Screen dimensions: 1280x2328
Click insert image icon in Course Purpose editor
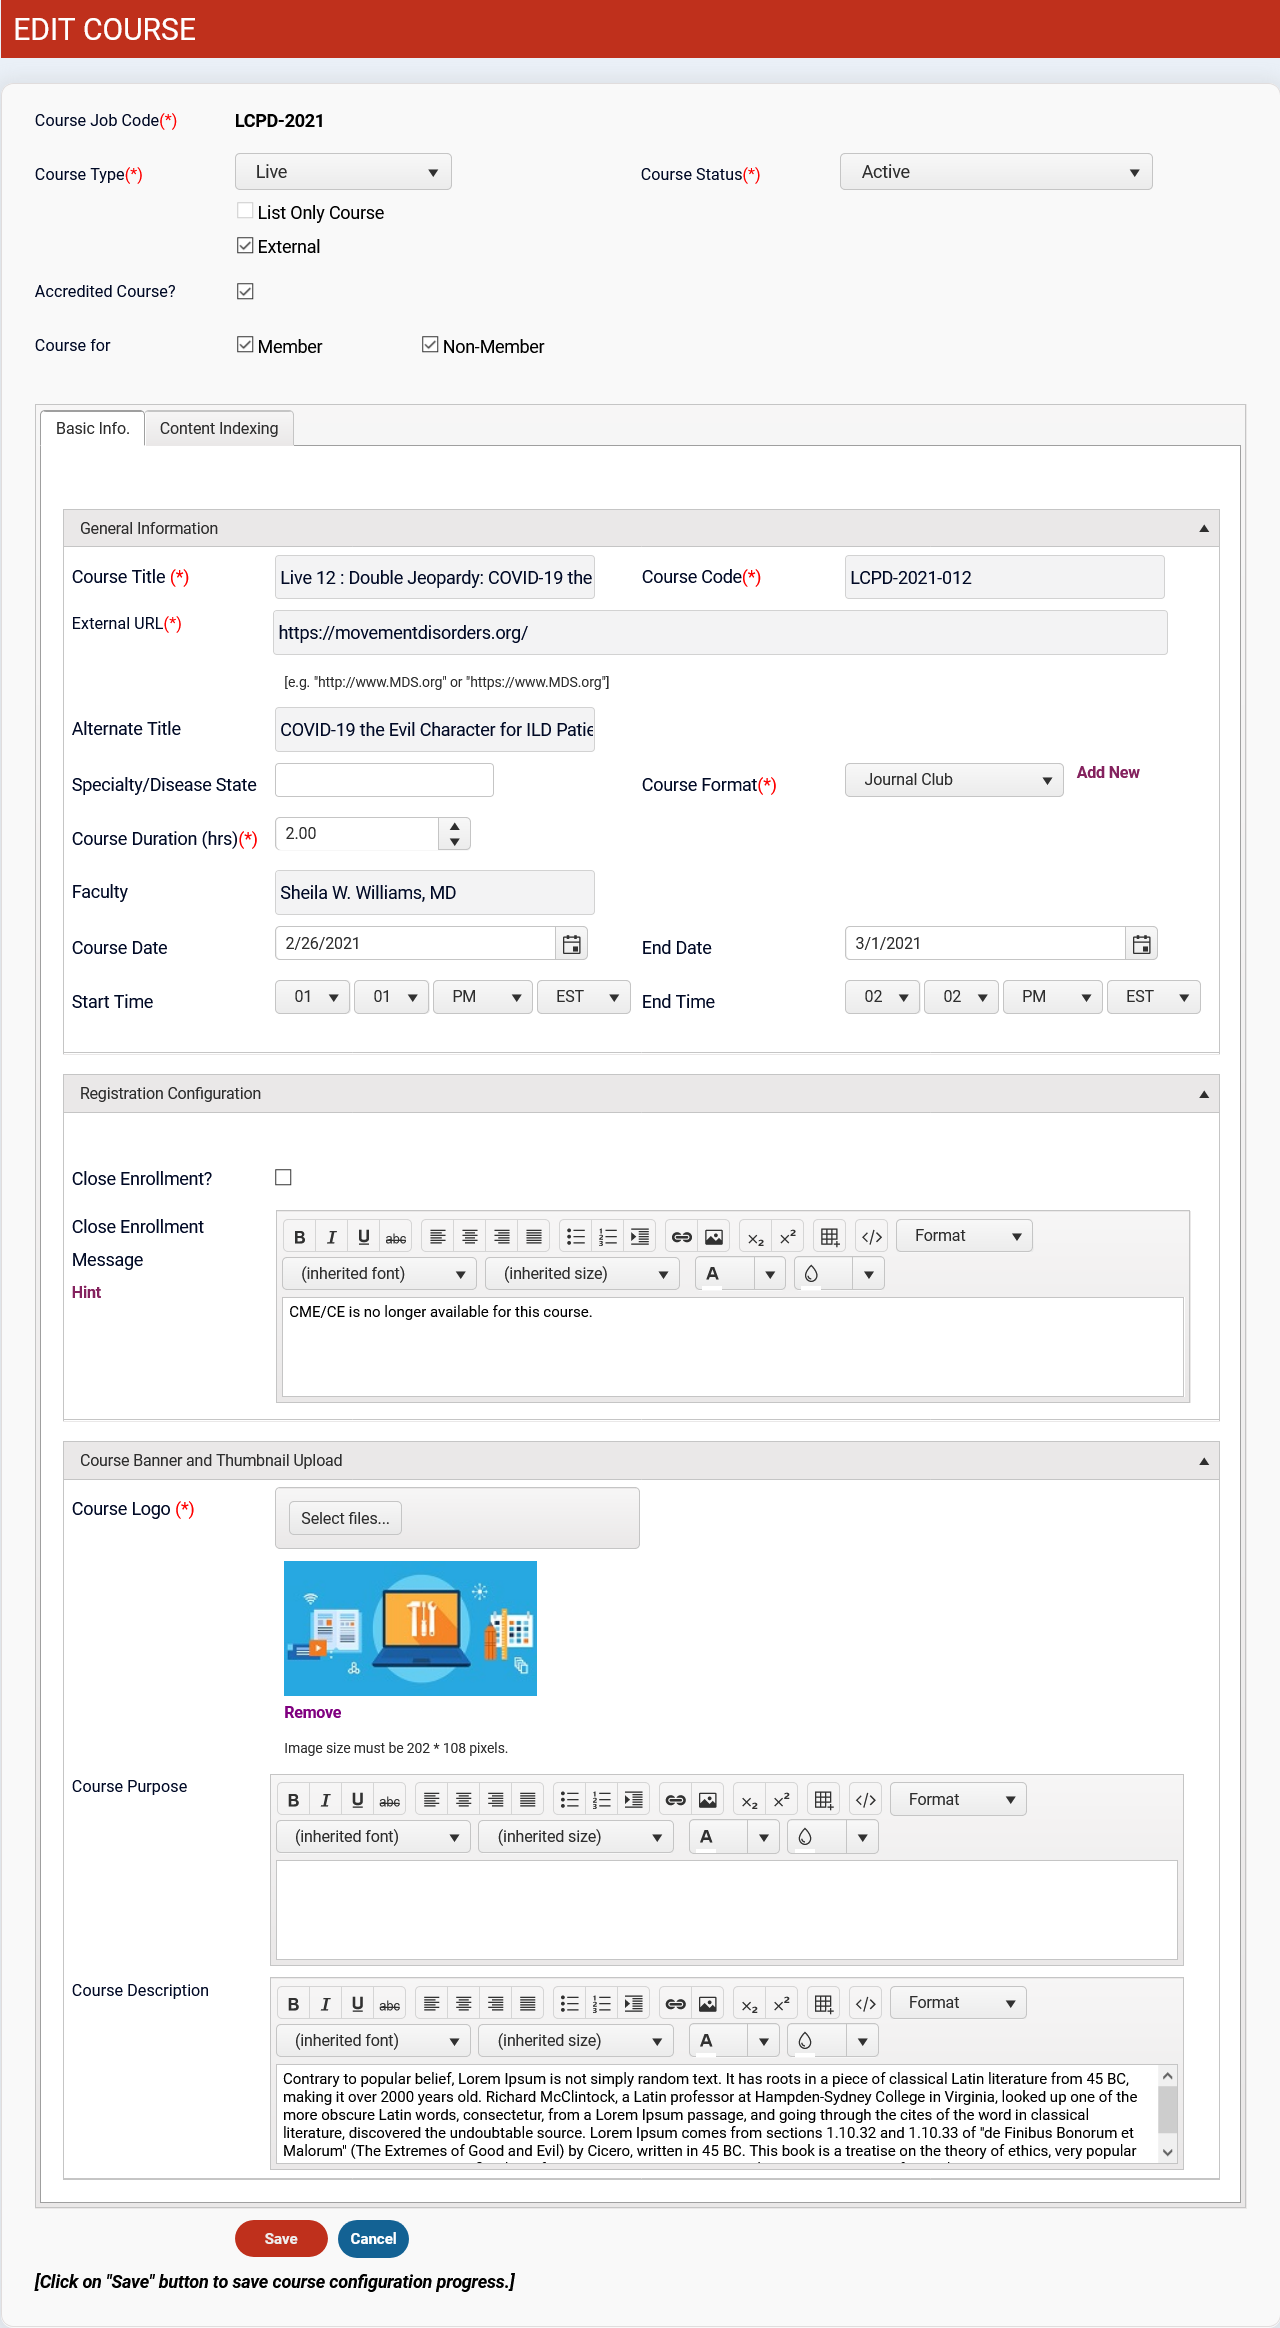(x=707, y=1800)
